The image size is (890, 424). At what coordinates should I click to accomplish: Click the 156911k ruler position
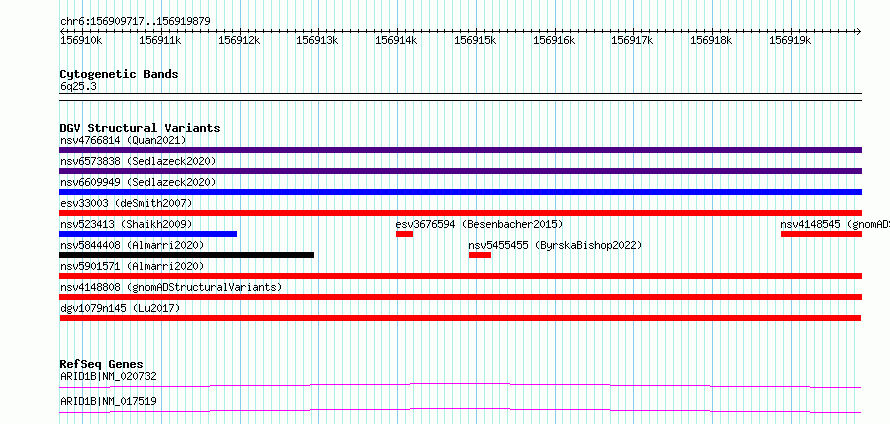(160, 40)
